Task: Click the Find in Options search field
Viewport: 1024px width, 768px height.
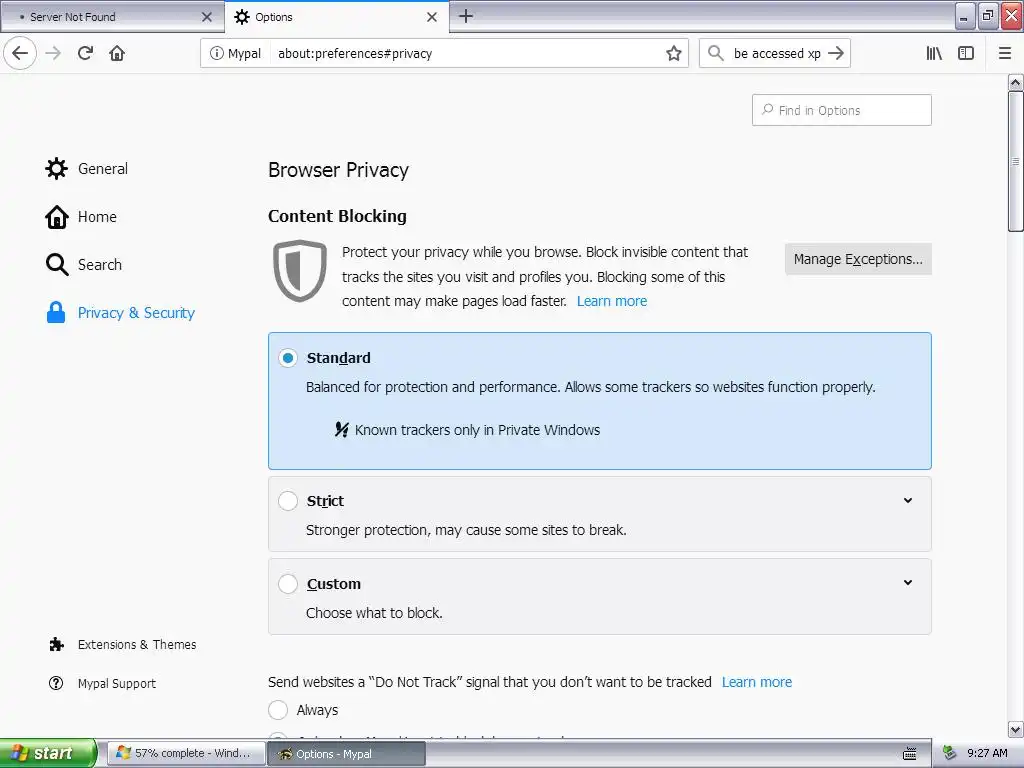Action: click(x=842, y=110)
